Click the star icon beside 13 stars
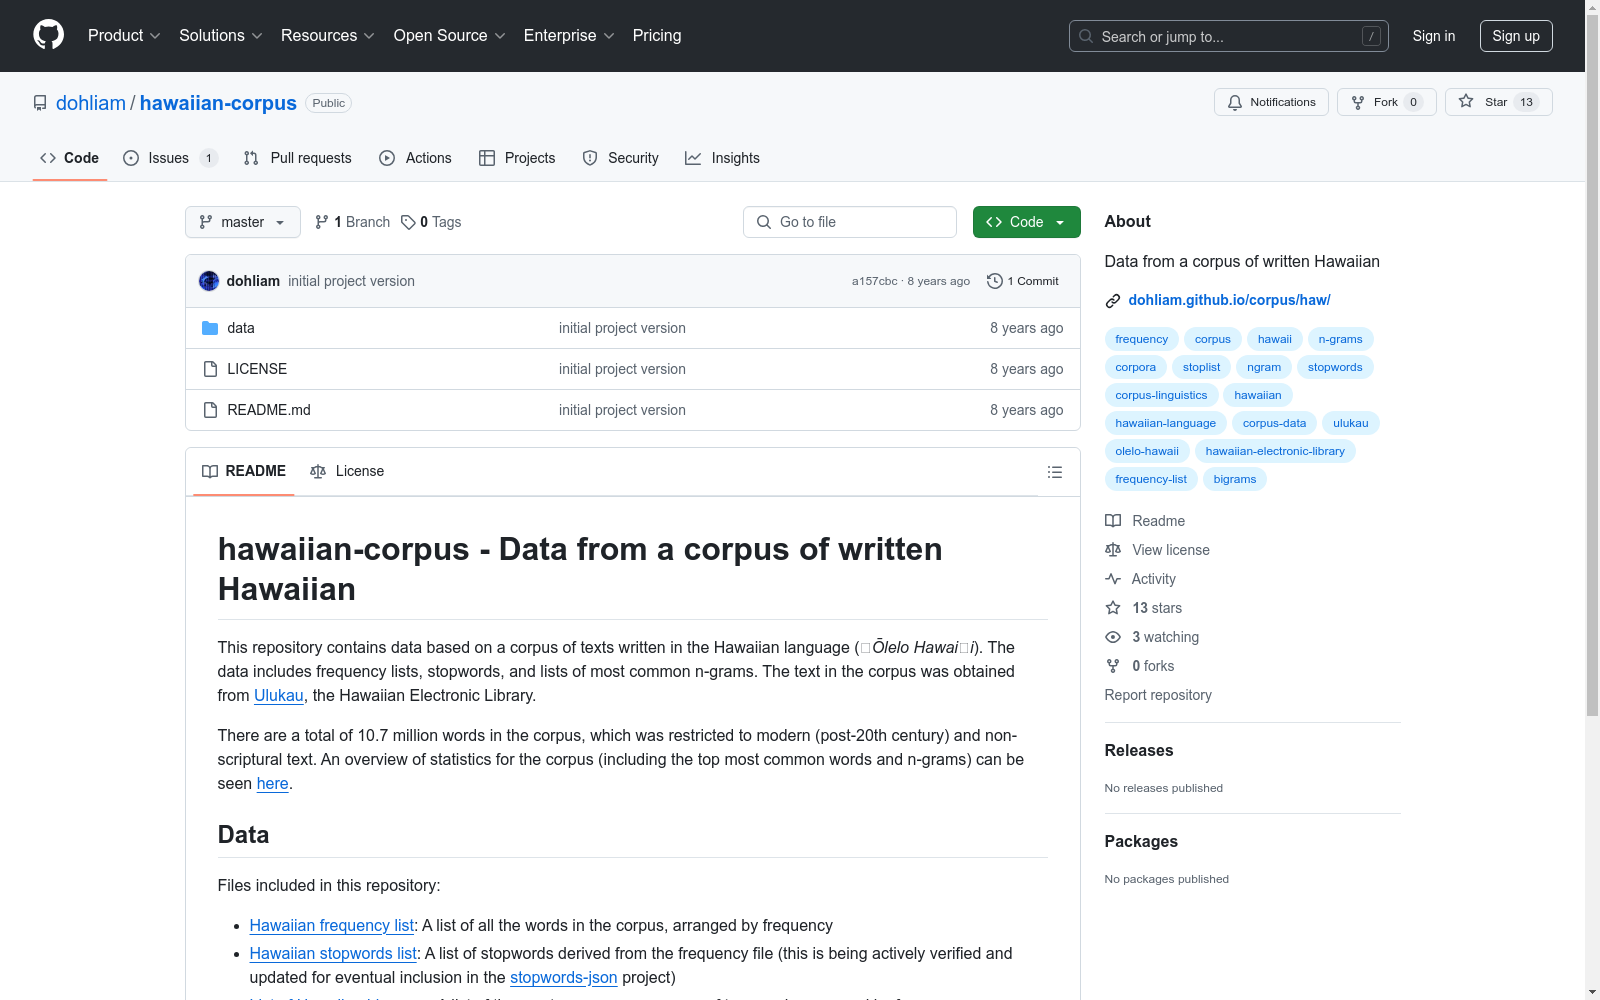This screenshot has width=1600, height=1000. (x=1113, y=608)
